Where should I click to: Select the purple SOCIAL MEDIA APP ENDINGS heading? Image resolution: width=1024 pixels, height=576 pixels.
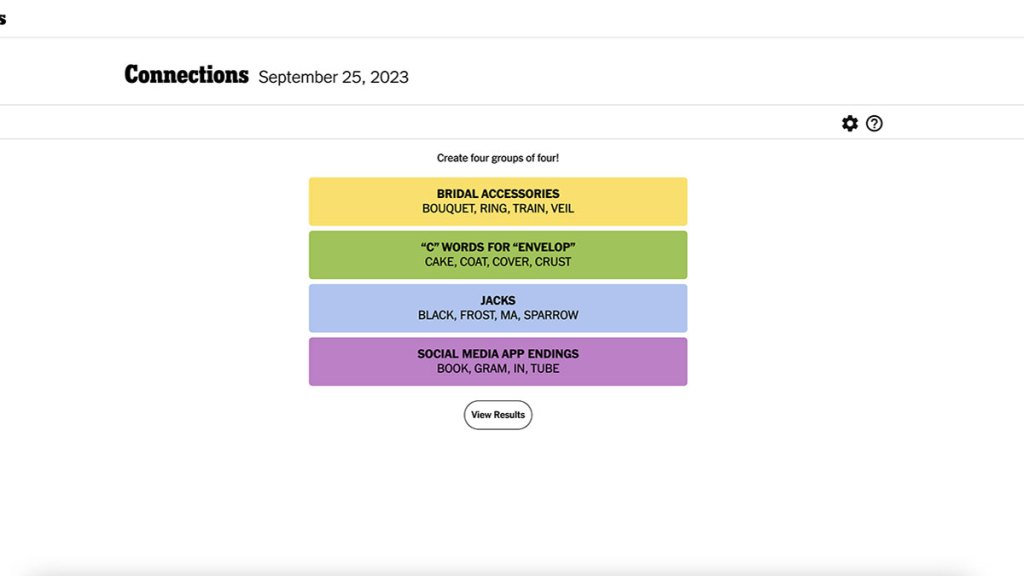pos(498,354)
